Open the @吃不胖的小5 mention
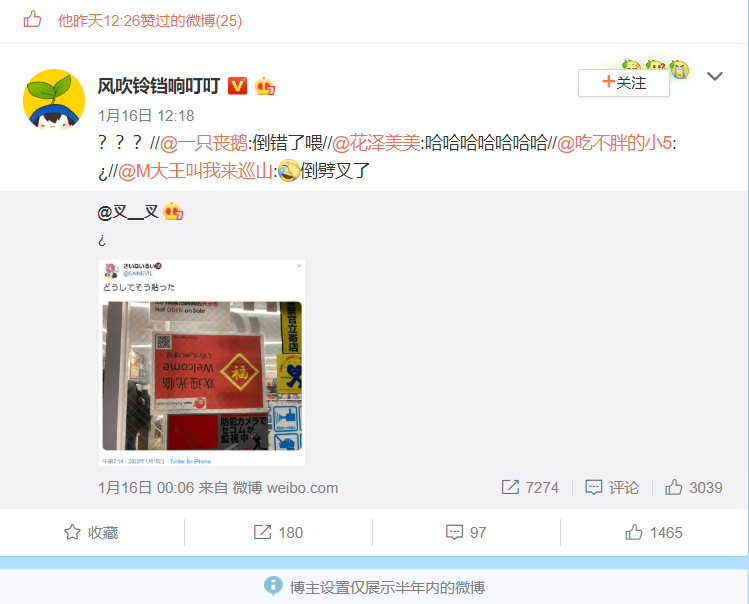The height and width of the screenshot is (604, 749). [615, 143]
